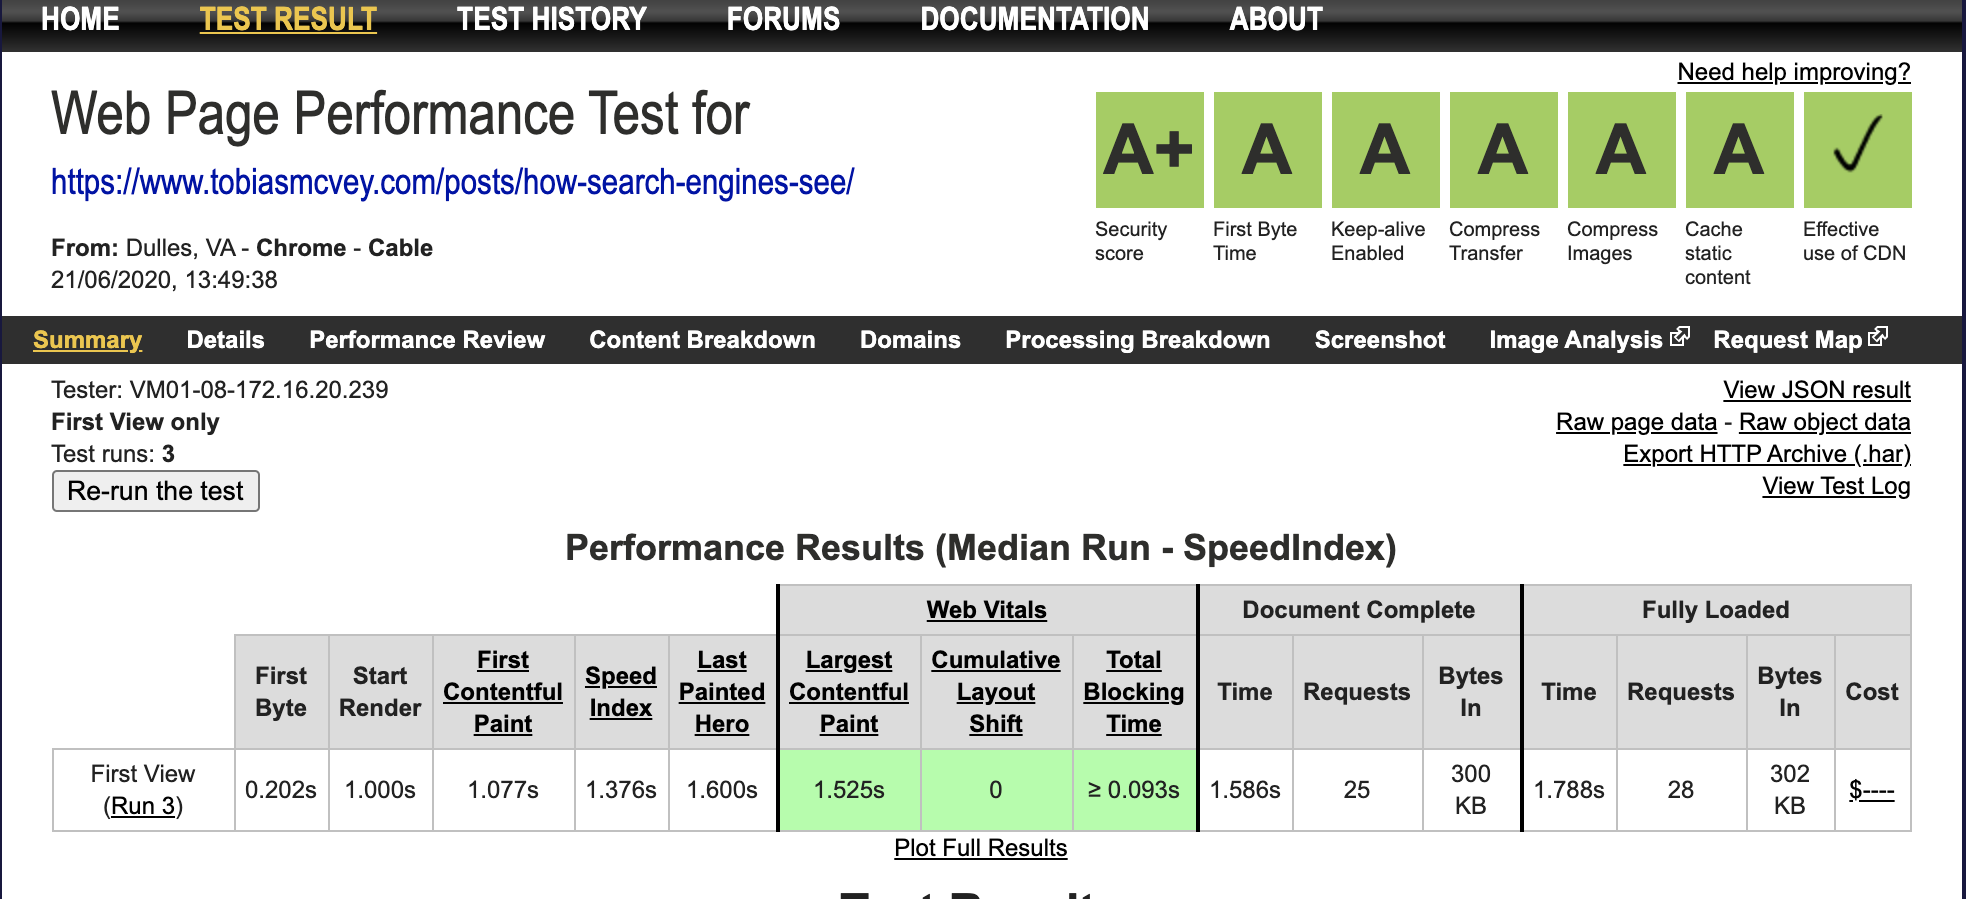Click the Effective use of CDN checkmark
The height and width of the screenshot is (899, 1966).
[x=1857, y=150]
